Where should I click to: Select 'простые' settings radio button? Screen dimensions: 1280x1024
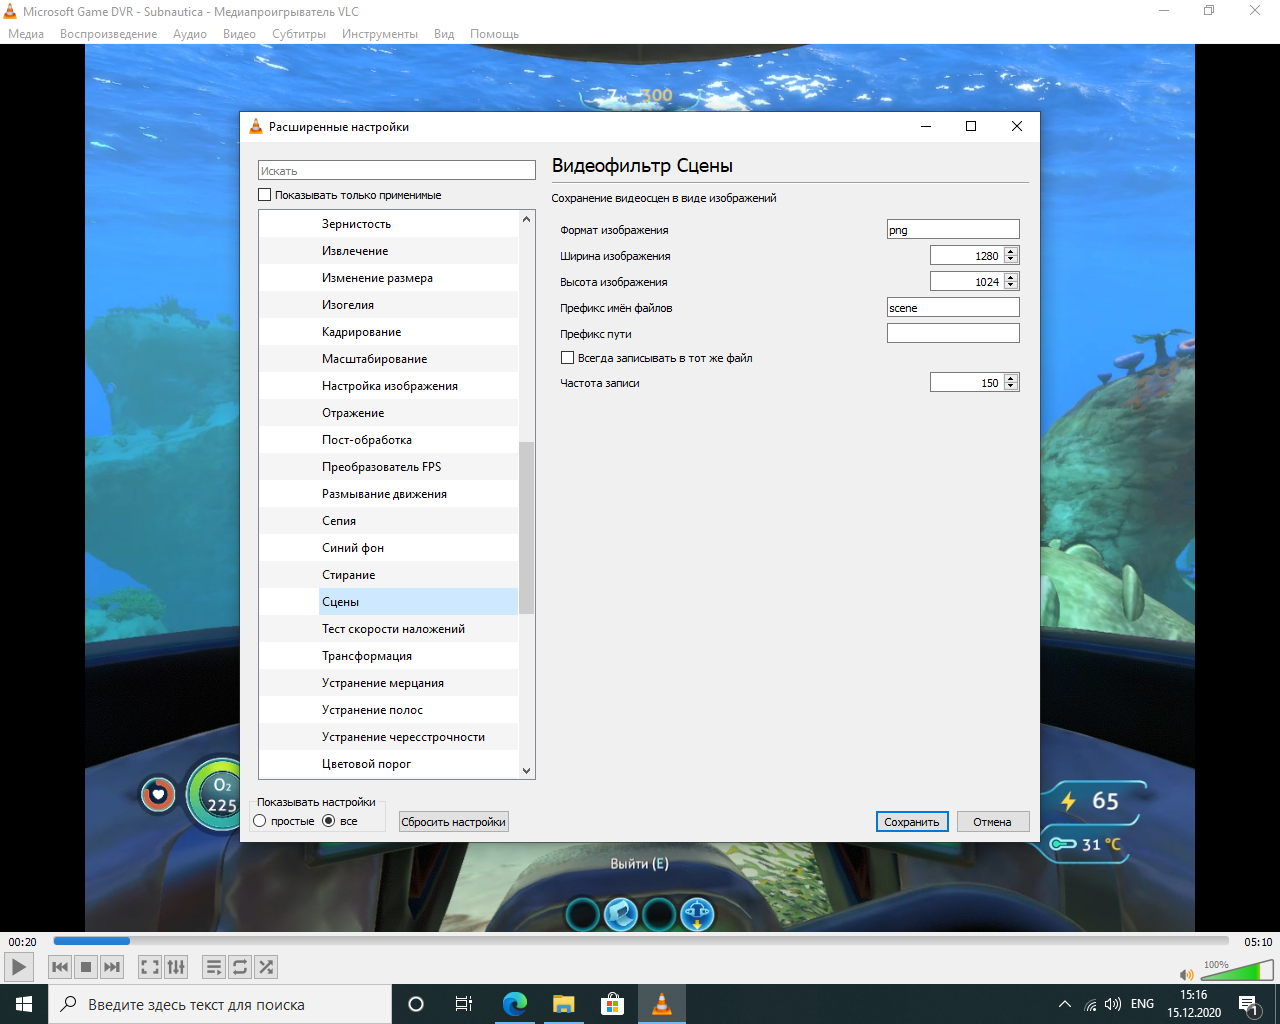[260, 821]
